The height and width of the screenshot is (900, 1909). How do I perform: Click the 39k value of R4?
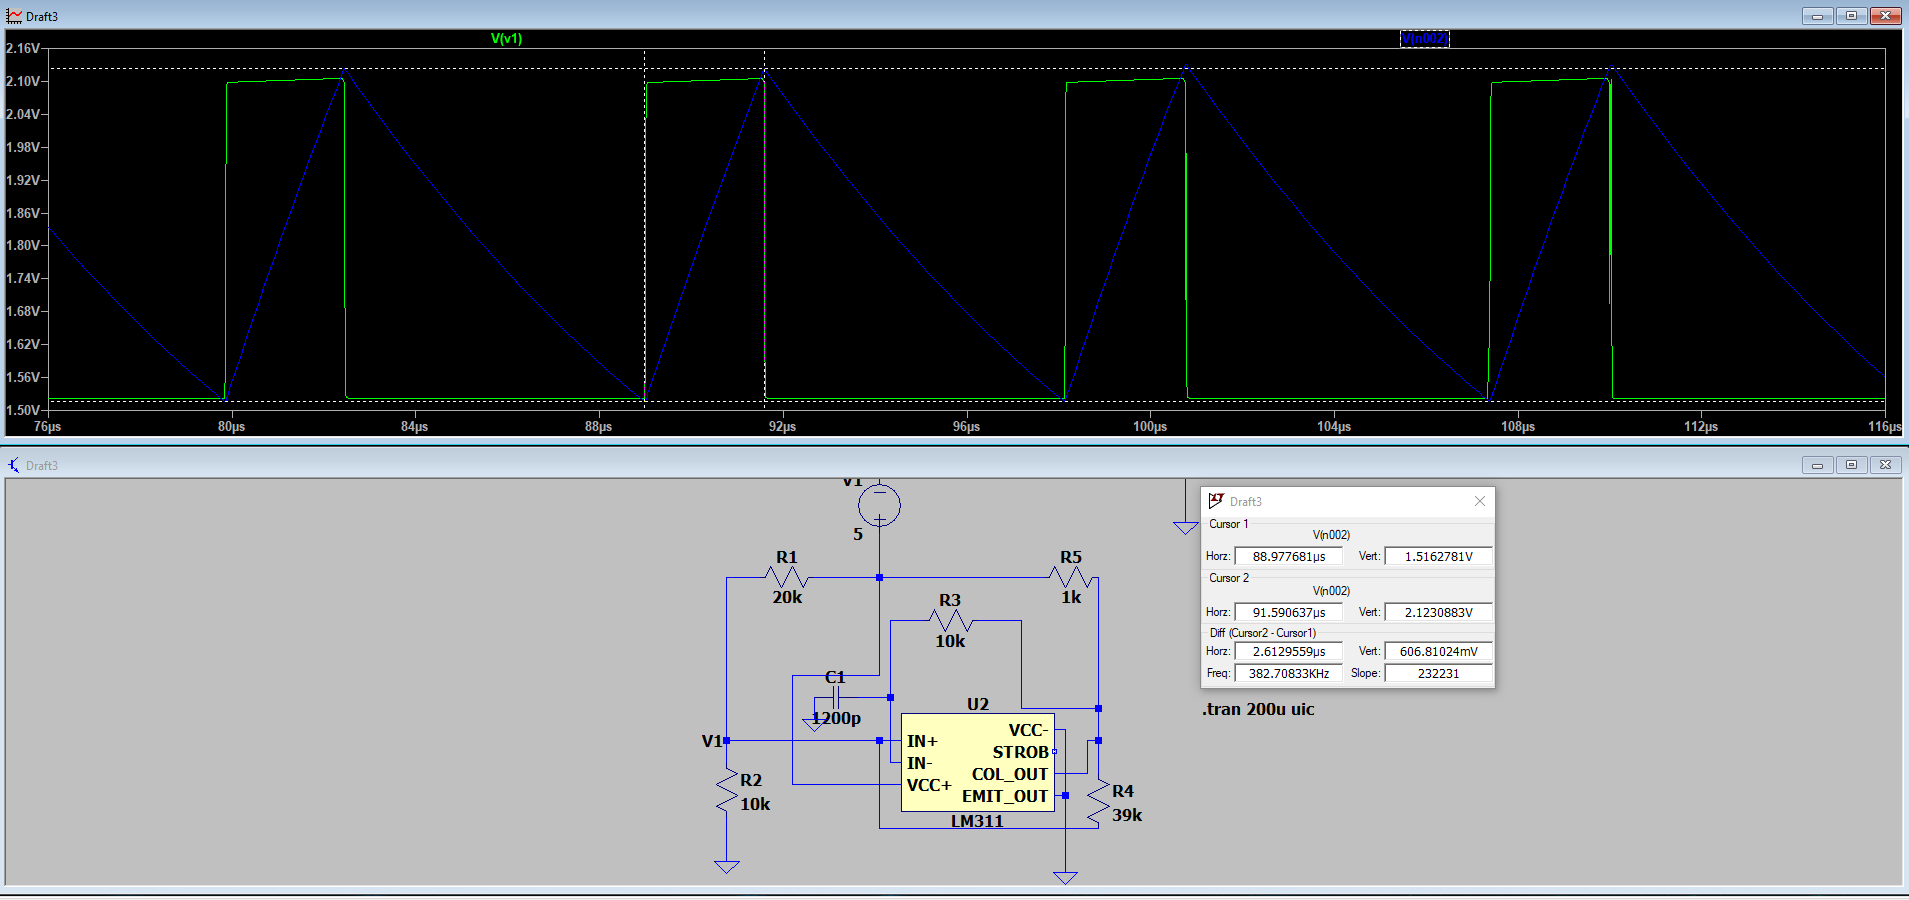tap(1127, 815)
